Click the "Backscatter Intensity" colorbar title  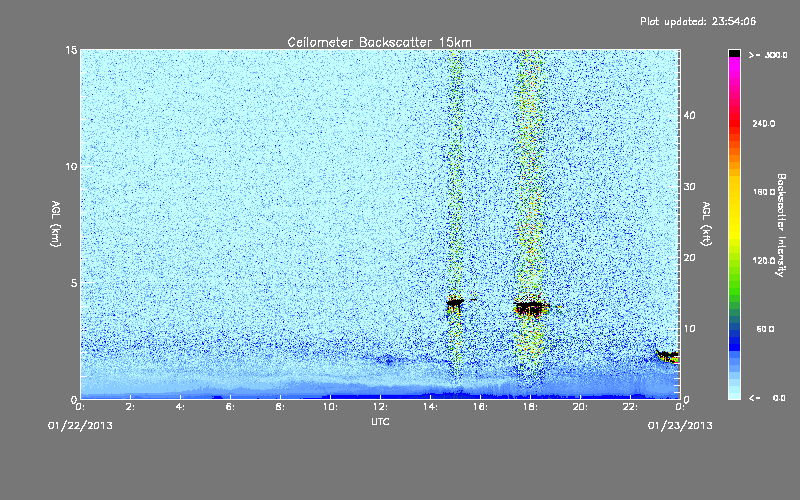click(781, 225)
